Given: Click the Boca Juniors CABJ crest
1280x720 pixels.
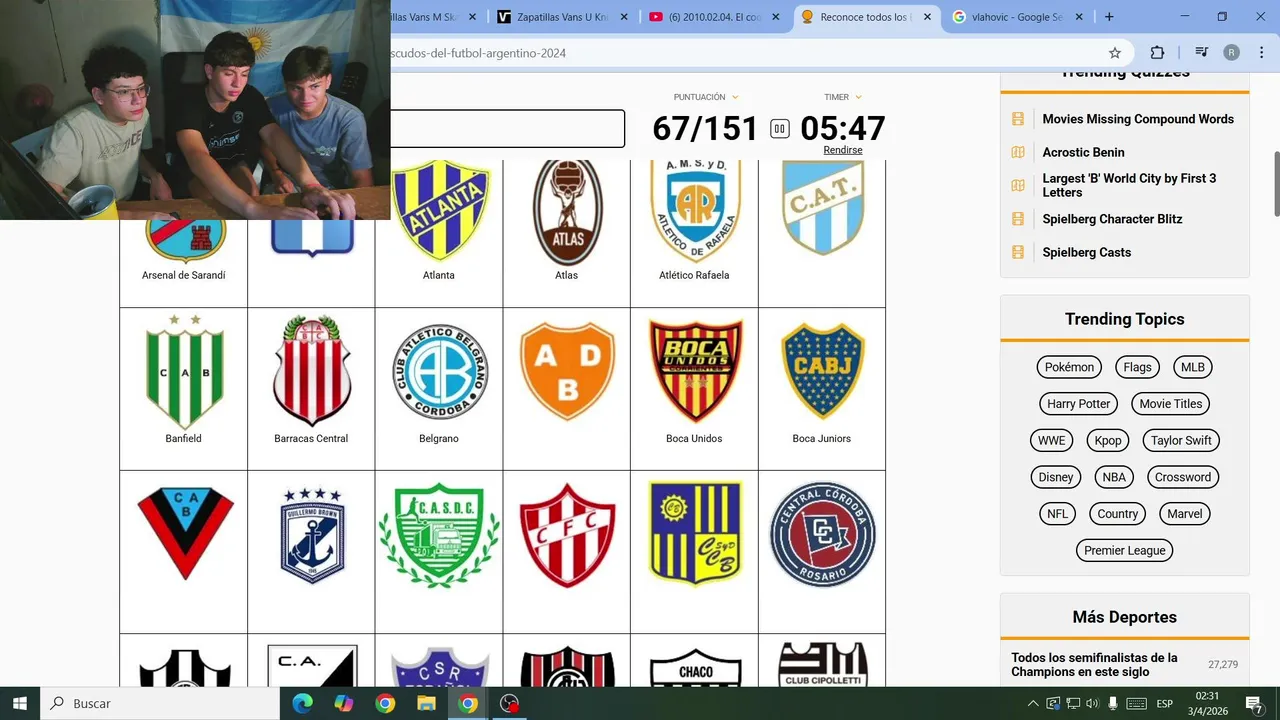Looking at the screenshot, I should coord(822,371).
